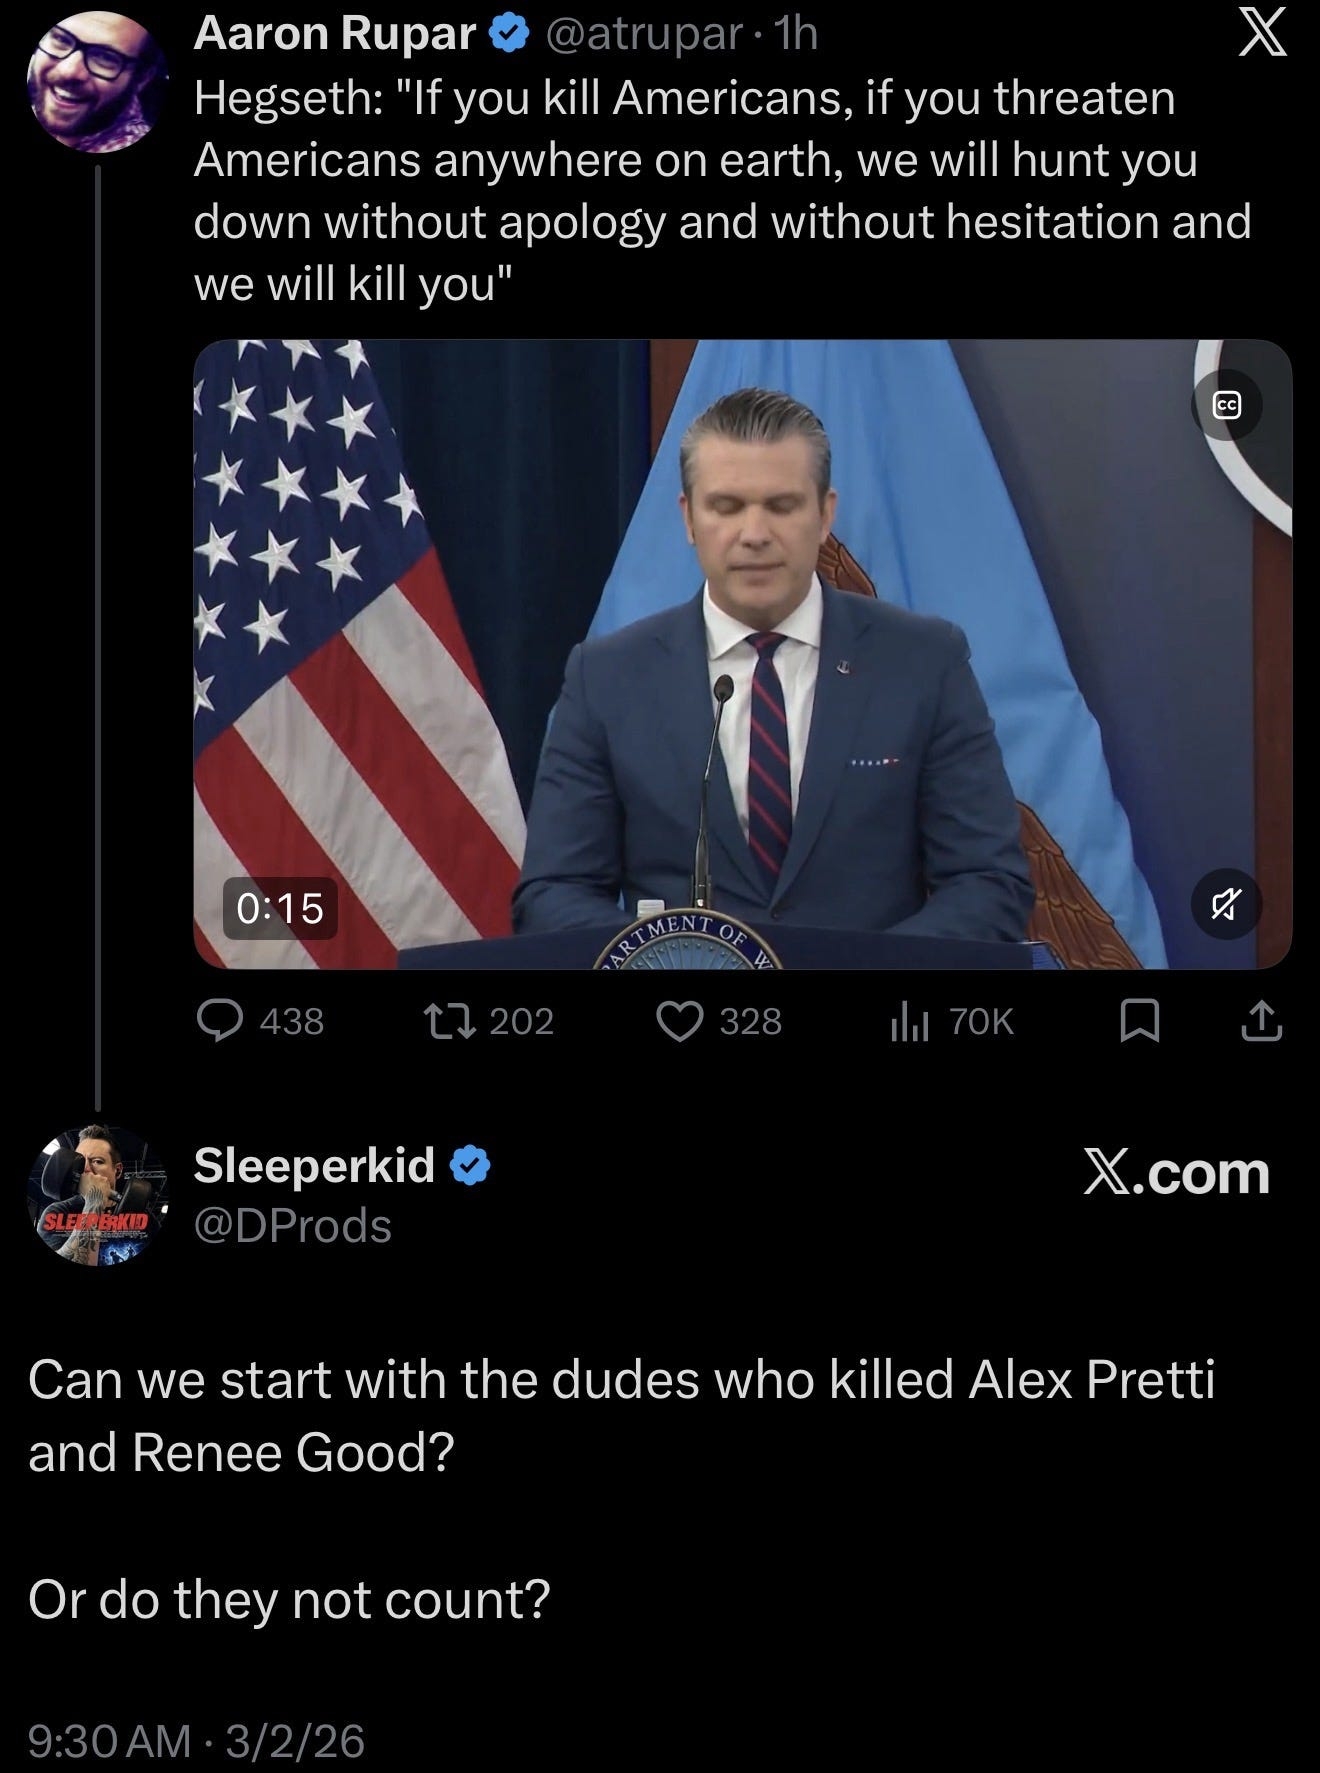Open the view analytics bar icon
This screenshot has height=1773, width=1320.
tap(910, 1022)
